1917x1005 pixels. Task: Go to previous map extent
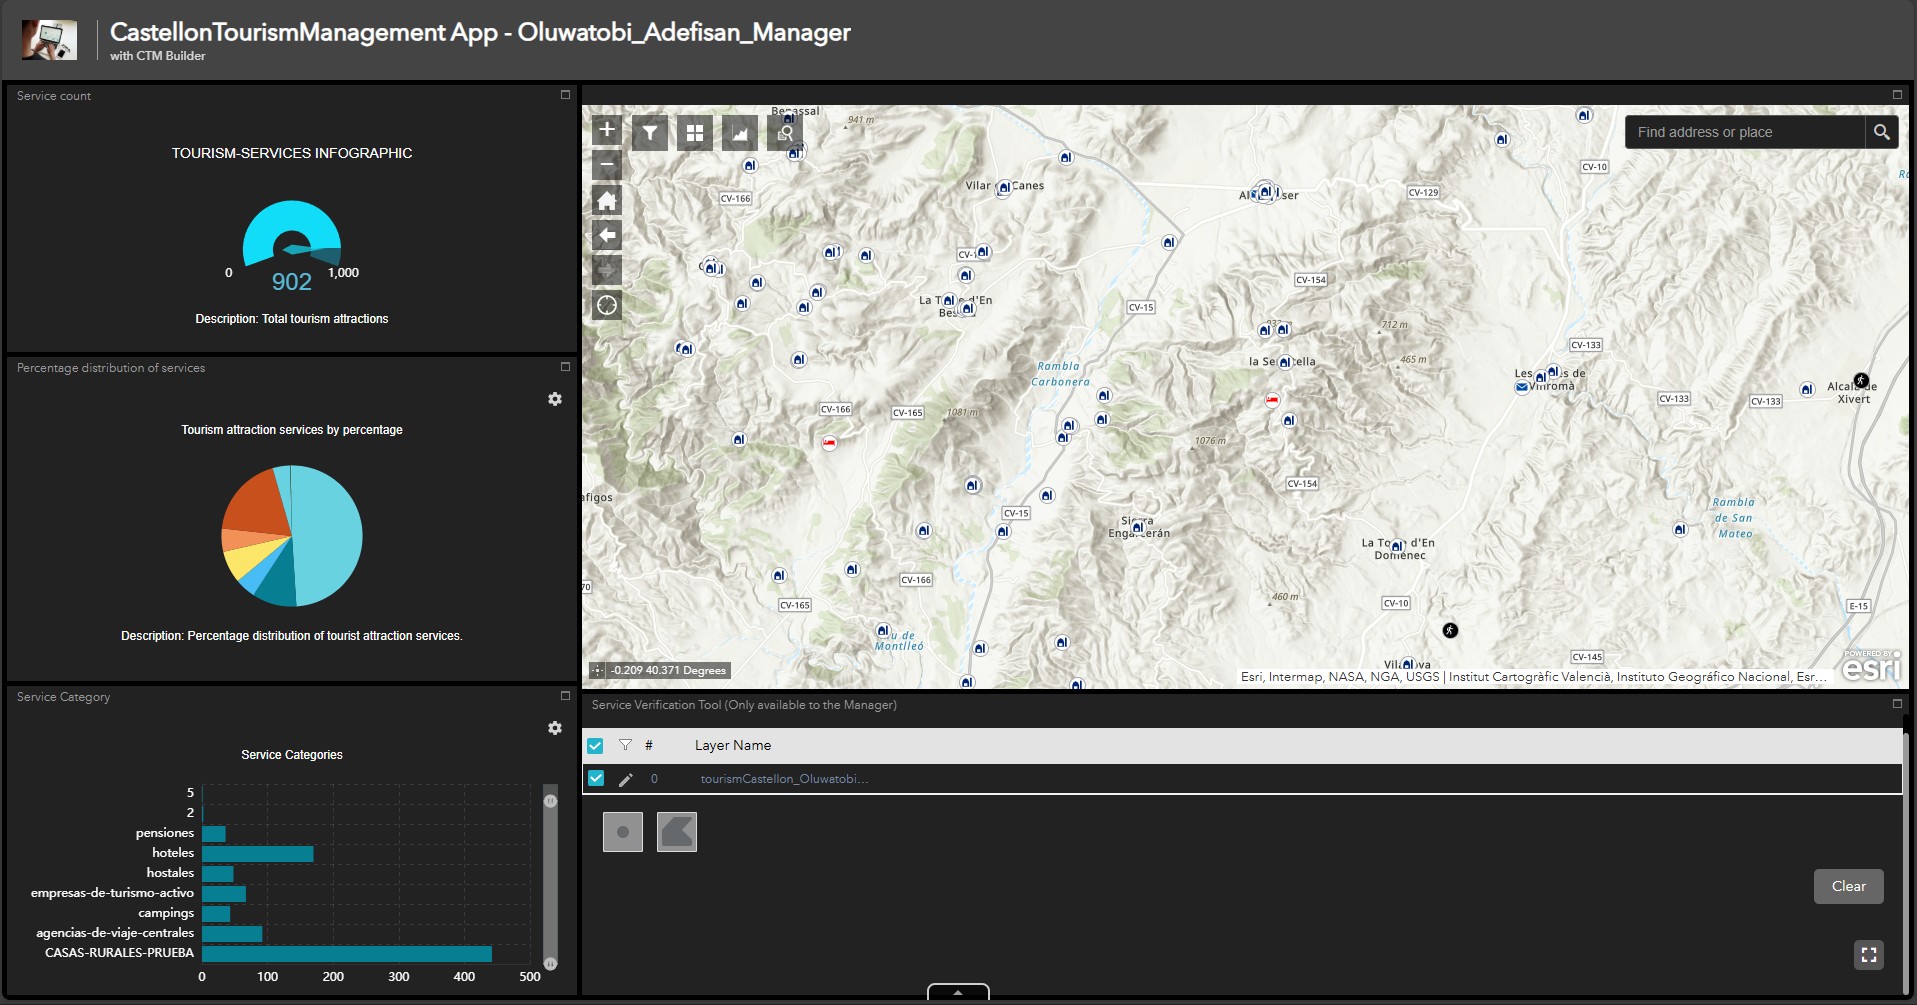(607, 235)
